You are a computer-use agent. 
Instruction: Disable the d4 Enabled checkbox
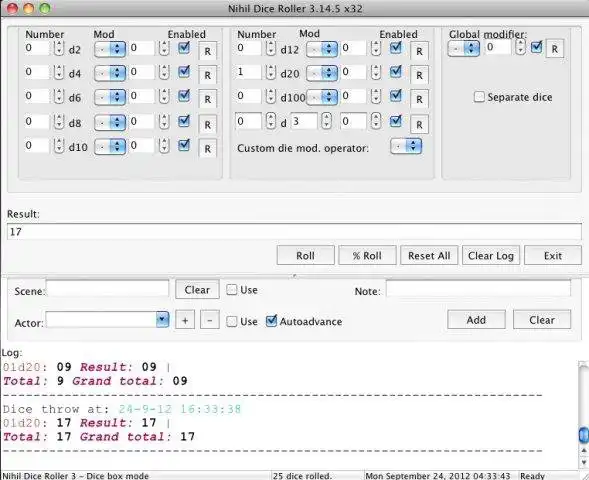pyautogui.click(x=184, y=72)
